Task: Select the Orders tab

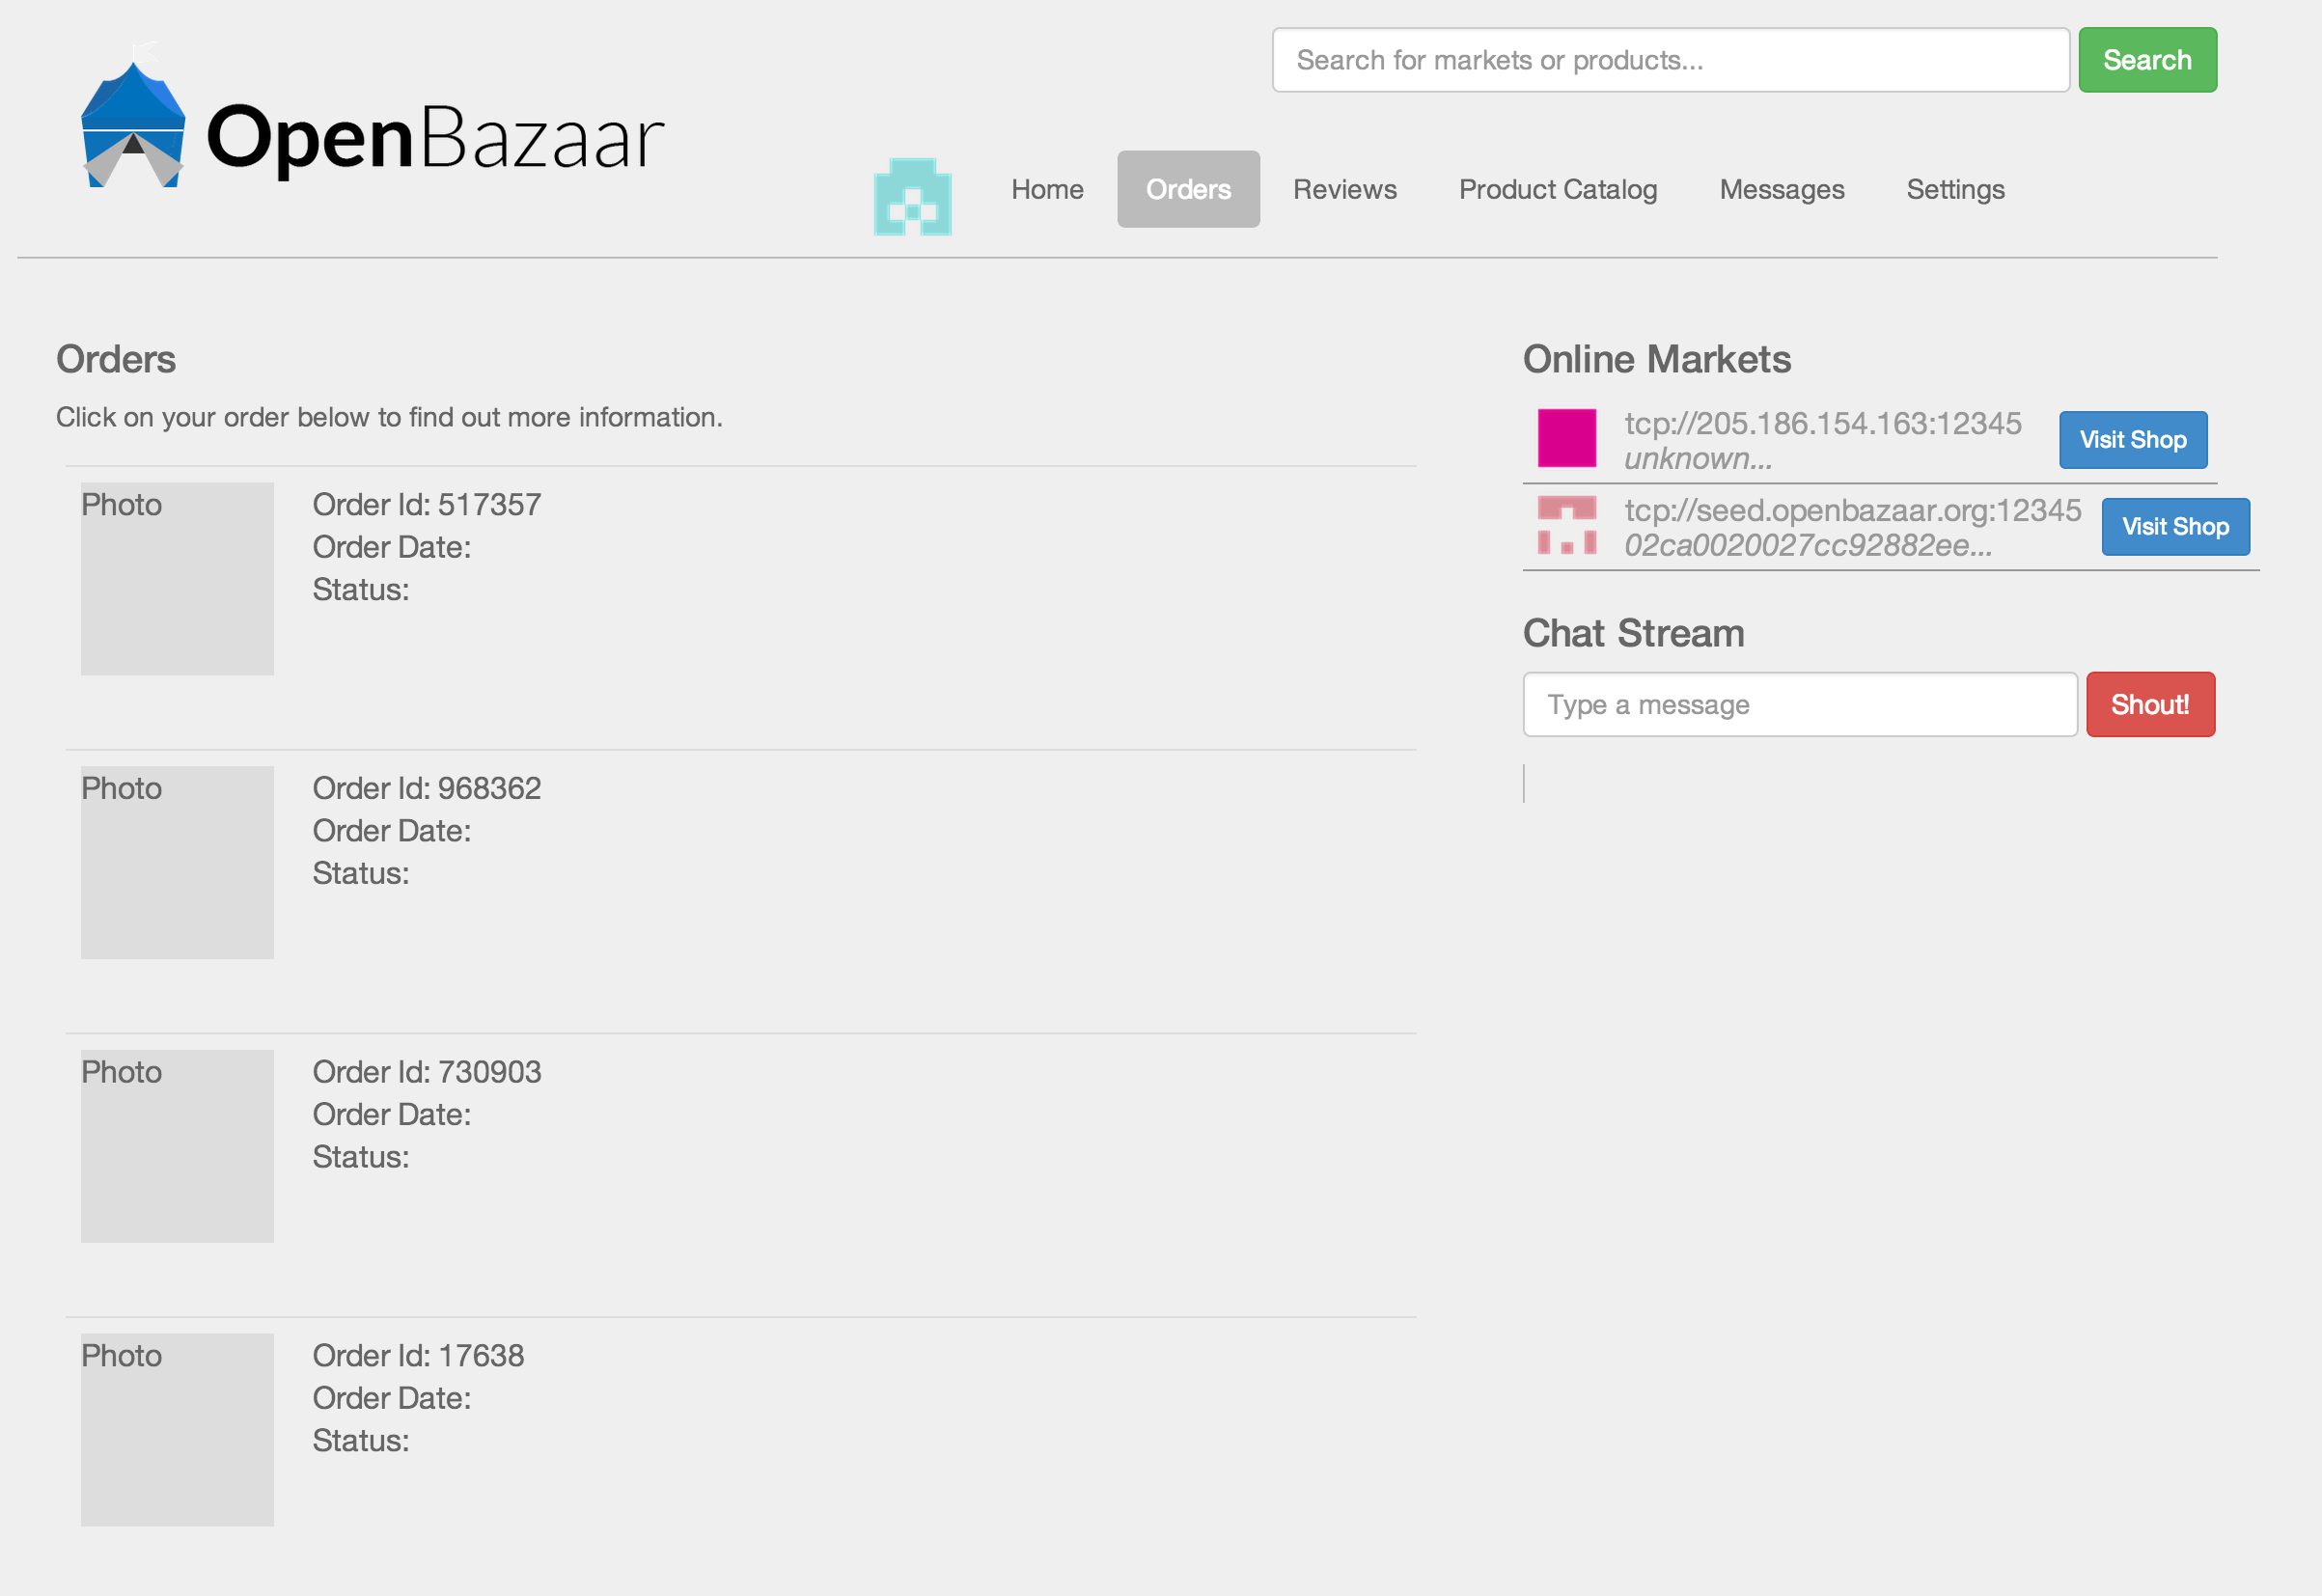Action: 1187,189
